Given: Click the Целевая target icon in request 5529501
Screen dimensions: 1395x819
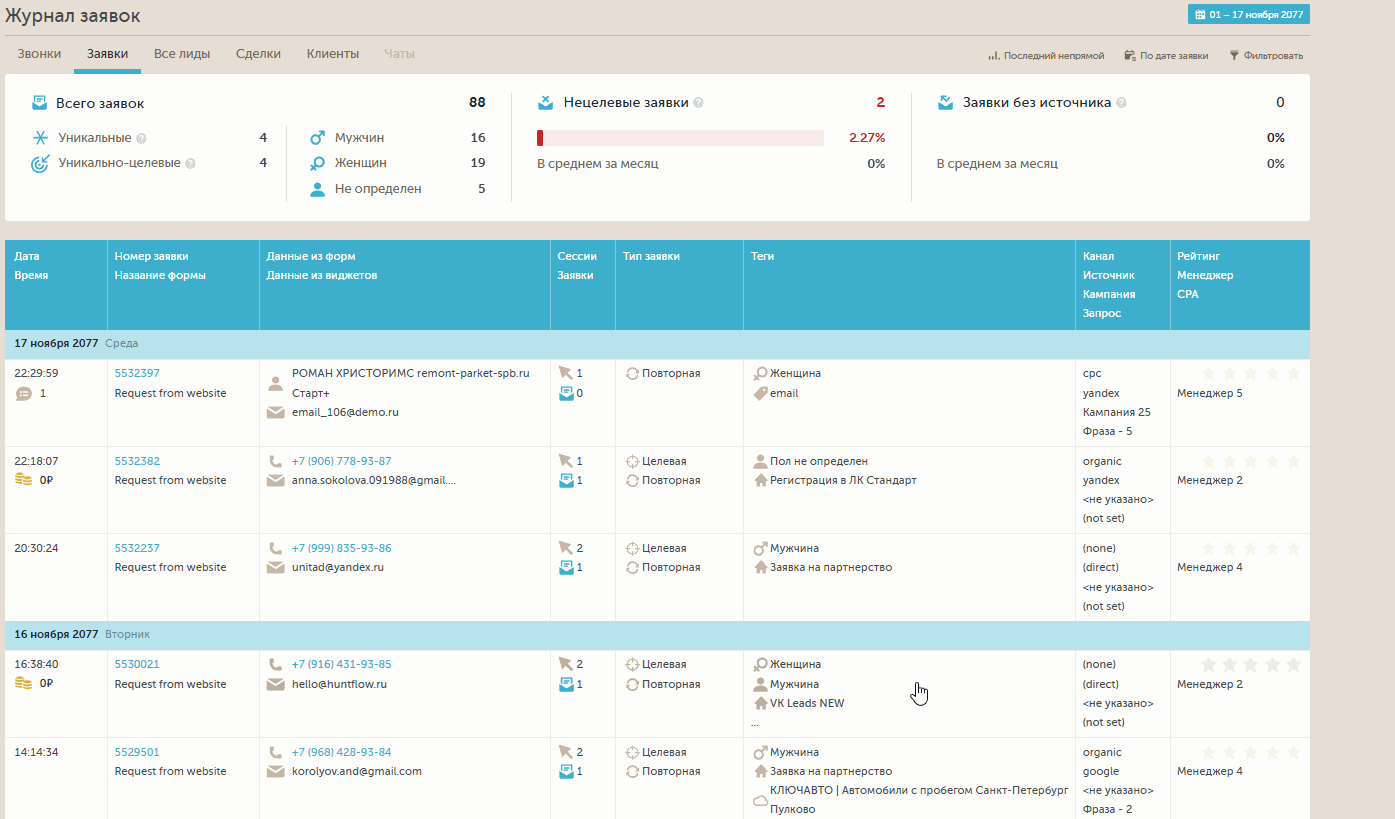Looking at the screenshot, I should click(x=632, y=752).
